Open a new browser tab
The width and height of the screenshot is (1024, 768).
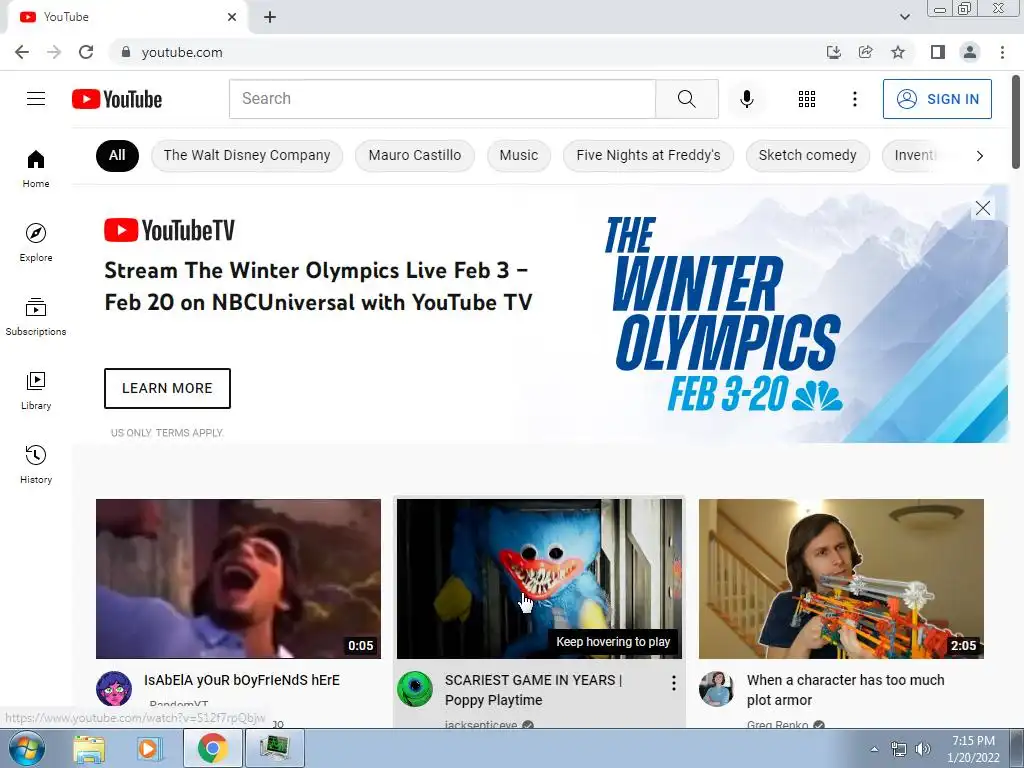(x=270, y=17)
